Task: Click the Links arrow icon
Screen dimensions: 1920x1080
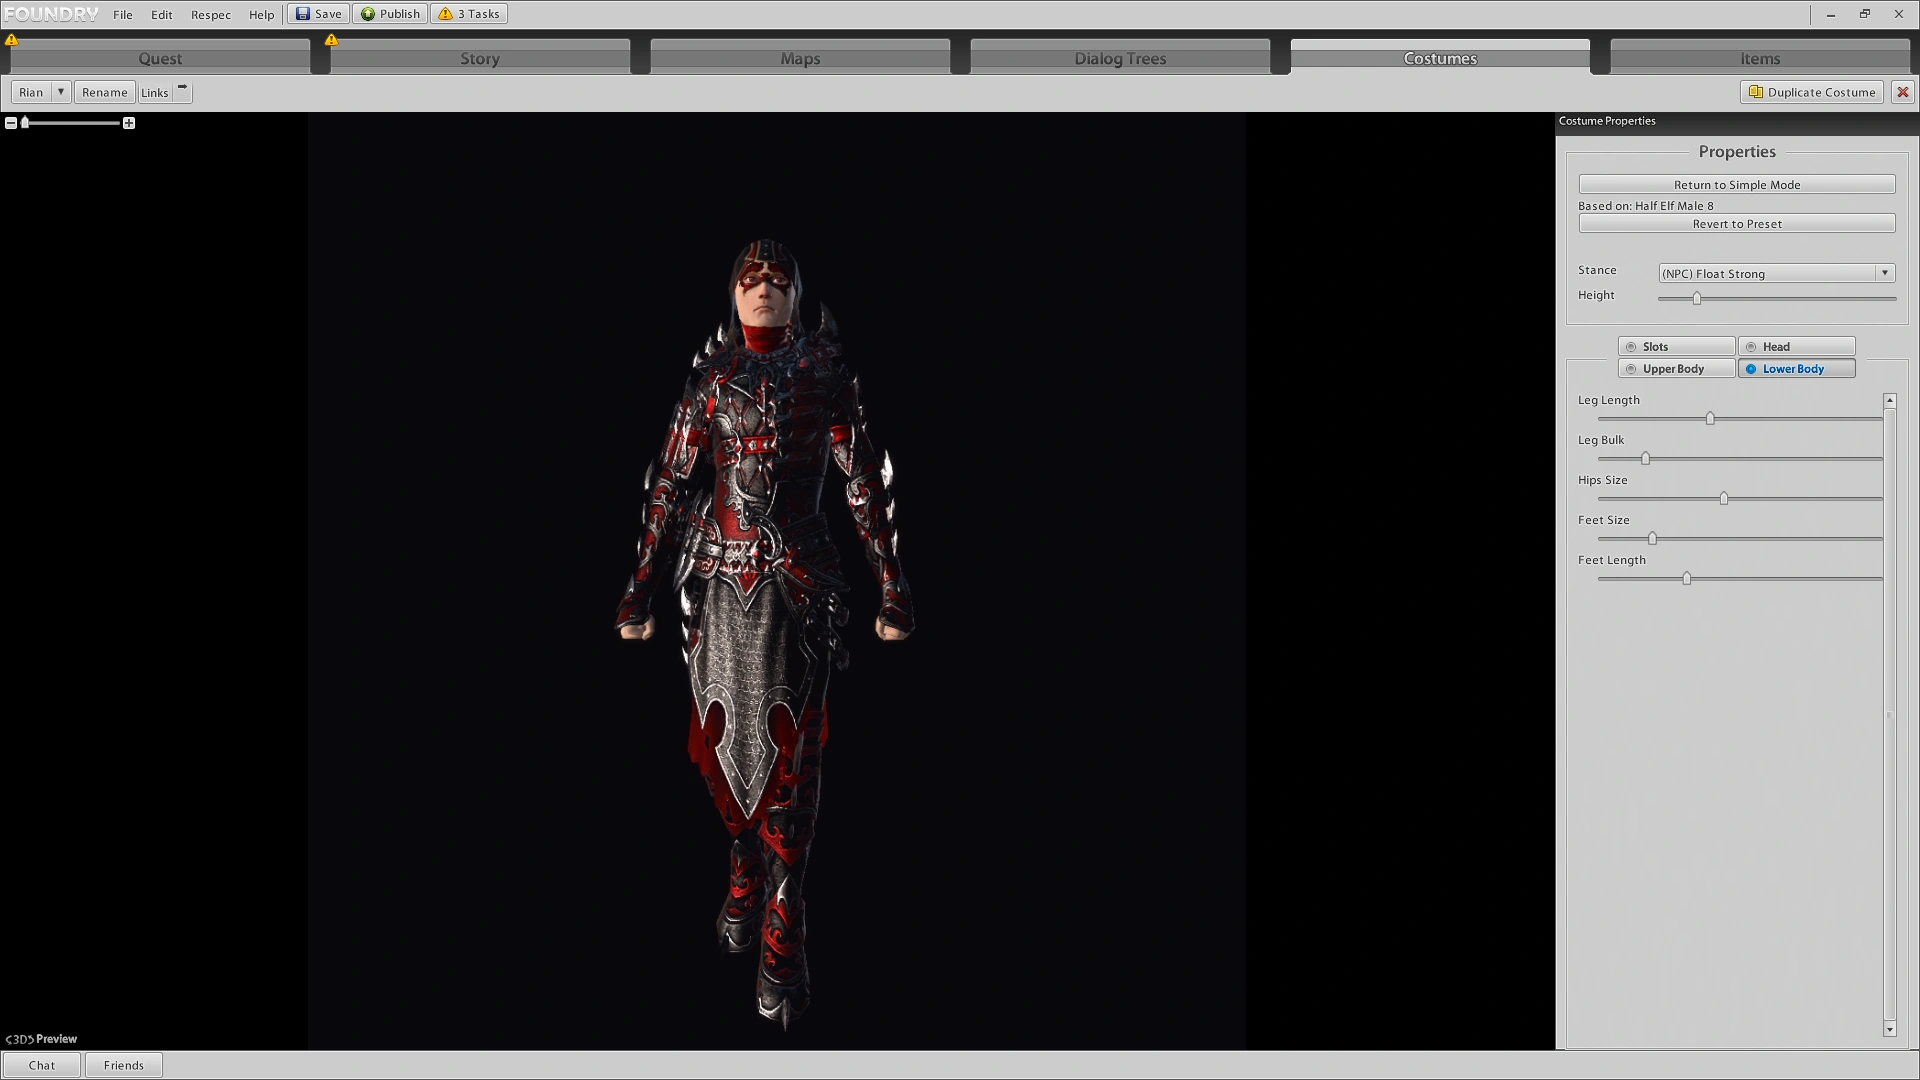Action: coord(182,89)
